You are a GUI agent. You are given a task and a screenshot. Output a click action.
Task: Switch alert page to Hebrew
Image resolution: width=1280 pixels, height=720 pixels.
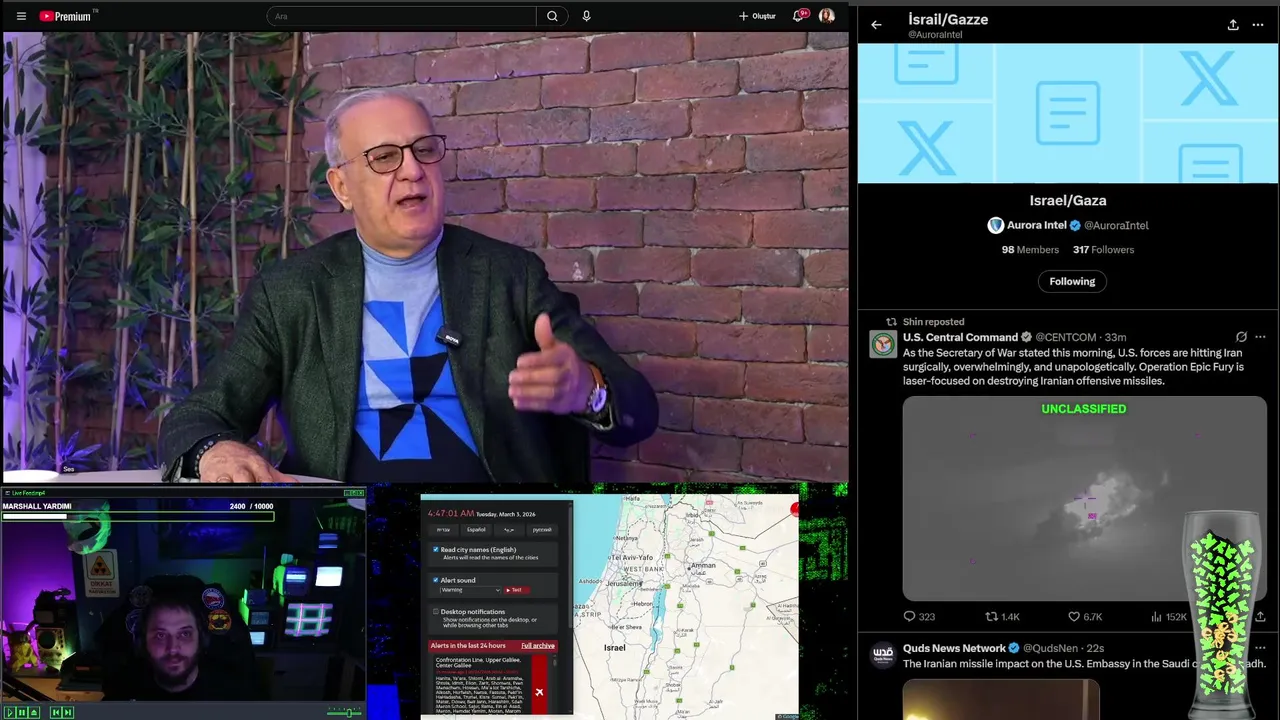click(444, 529)
